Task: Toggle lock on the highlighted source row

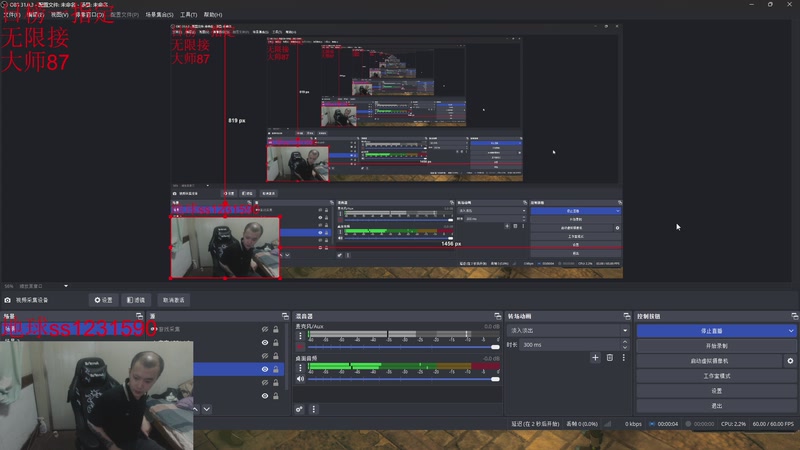Action: [x=276, y=369]
